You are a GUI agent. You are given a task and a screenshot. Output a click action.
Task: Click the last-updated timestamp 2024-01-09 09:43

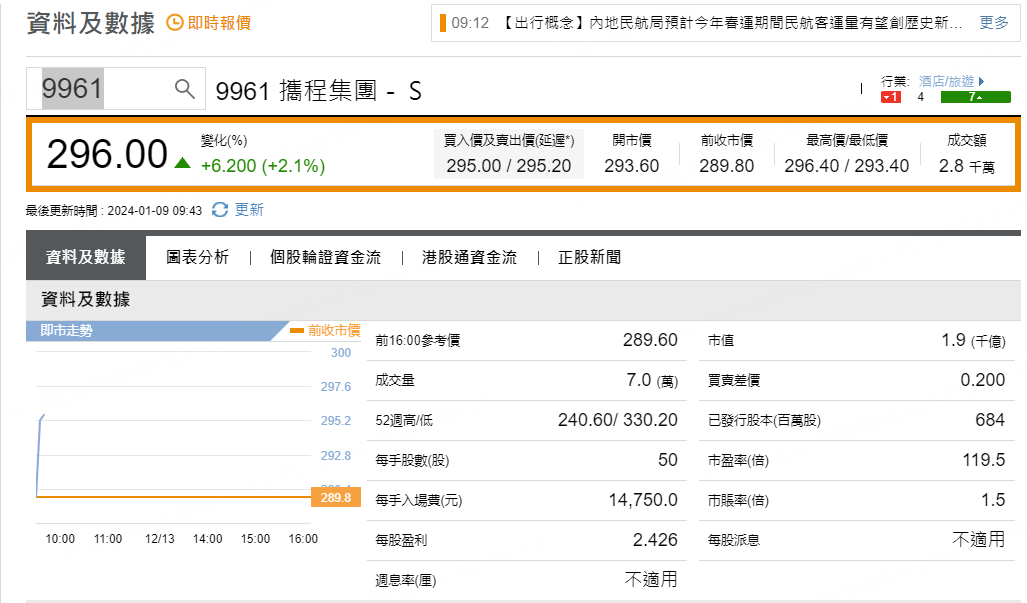[x=155, y=211]
